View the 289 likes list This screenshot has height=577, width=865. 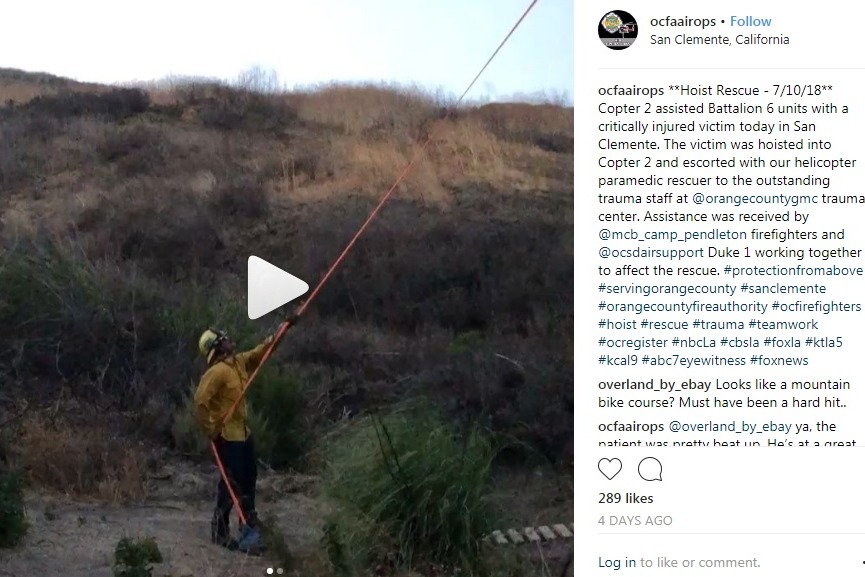626,499
